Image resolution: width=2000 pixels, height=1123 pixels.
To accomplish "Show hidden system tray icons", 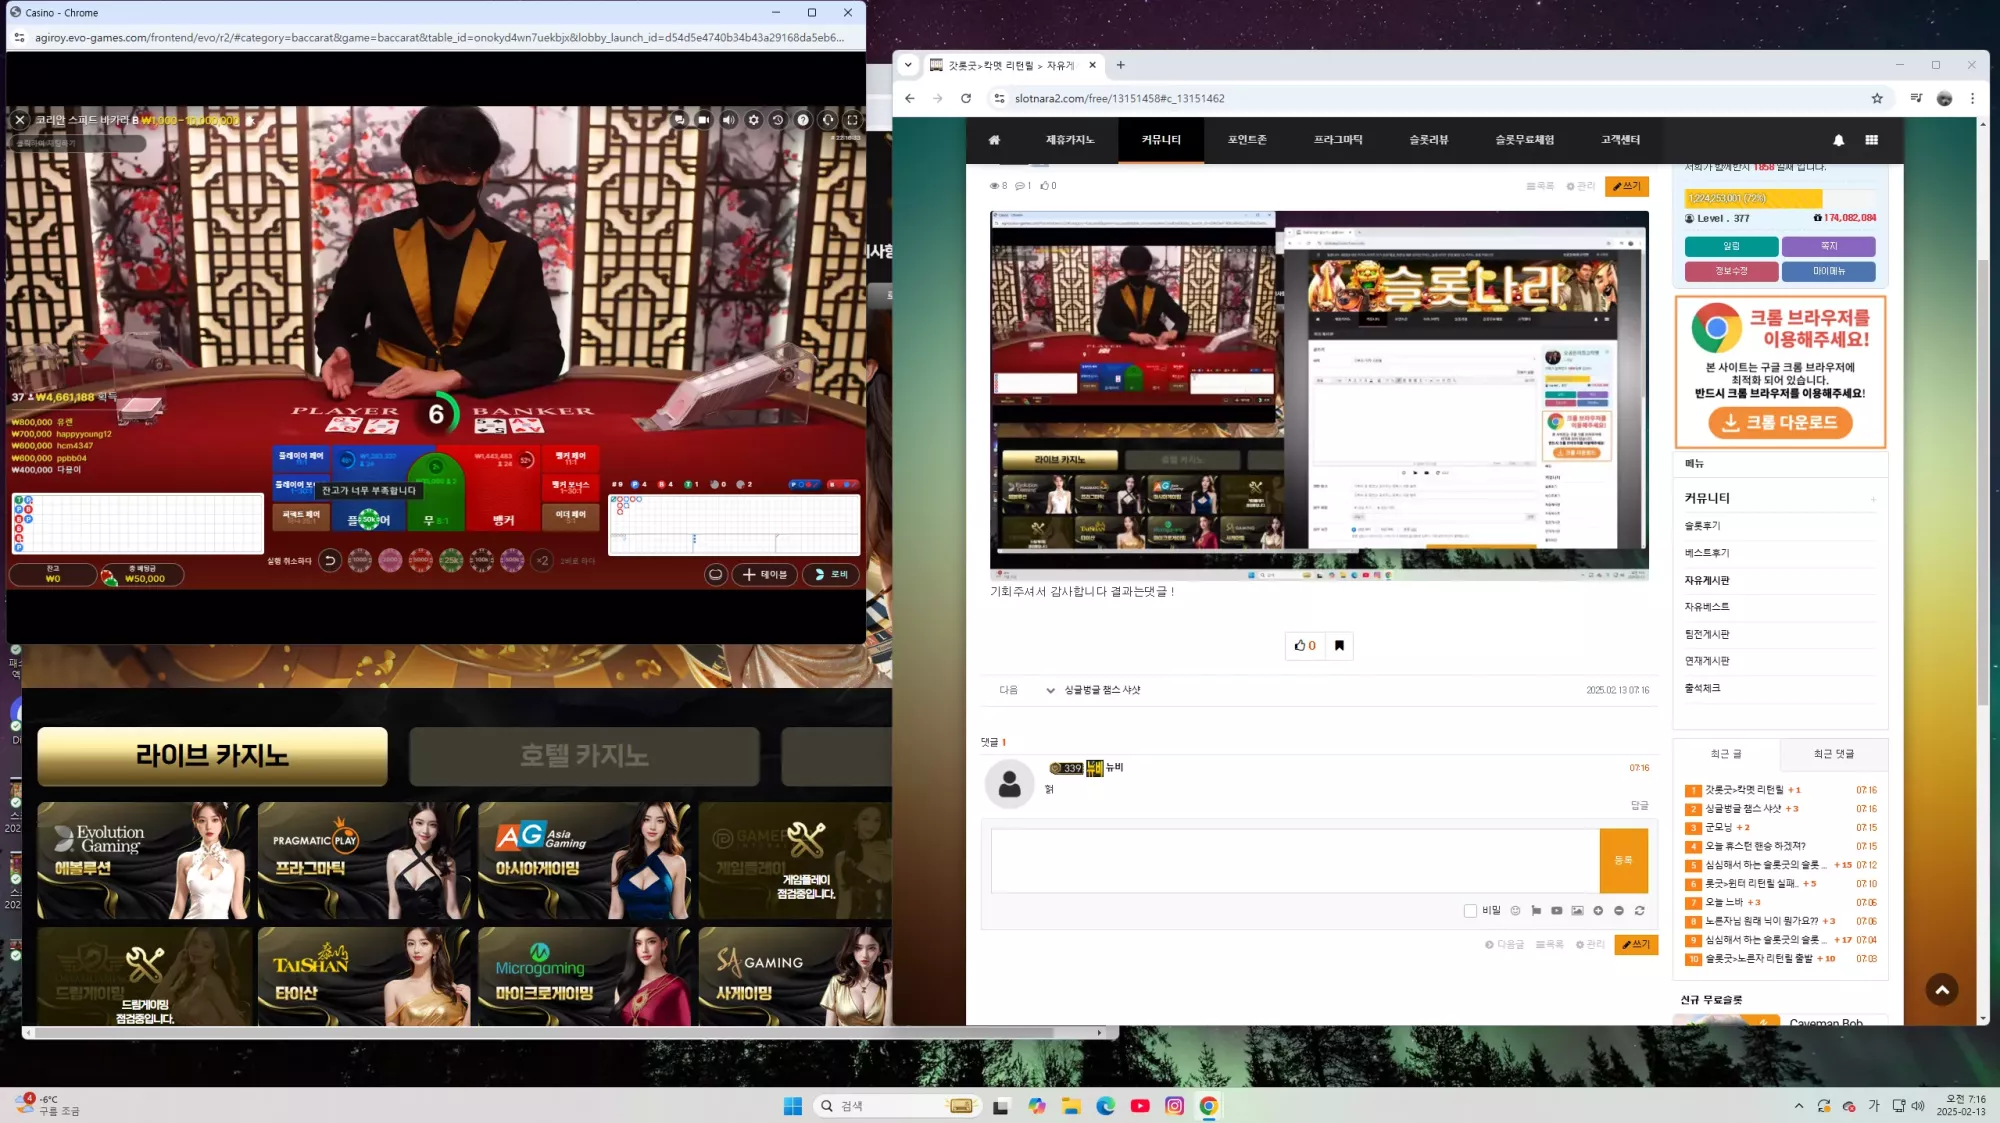I will 1799,1106.
